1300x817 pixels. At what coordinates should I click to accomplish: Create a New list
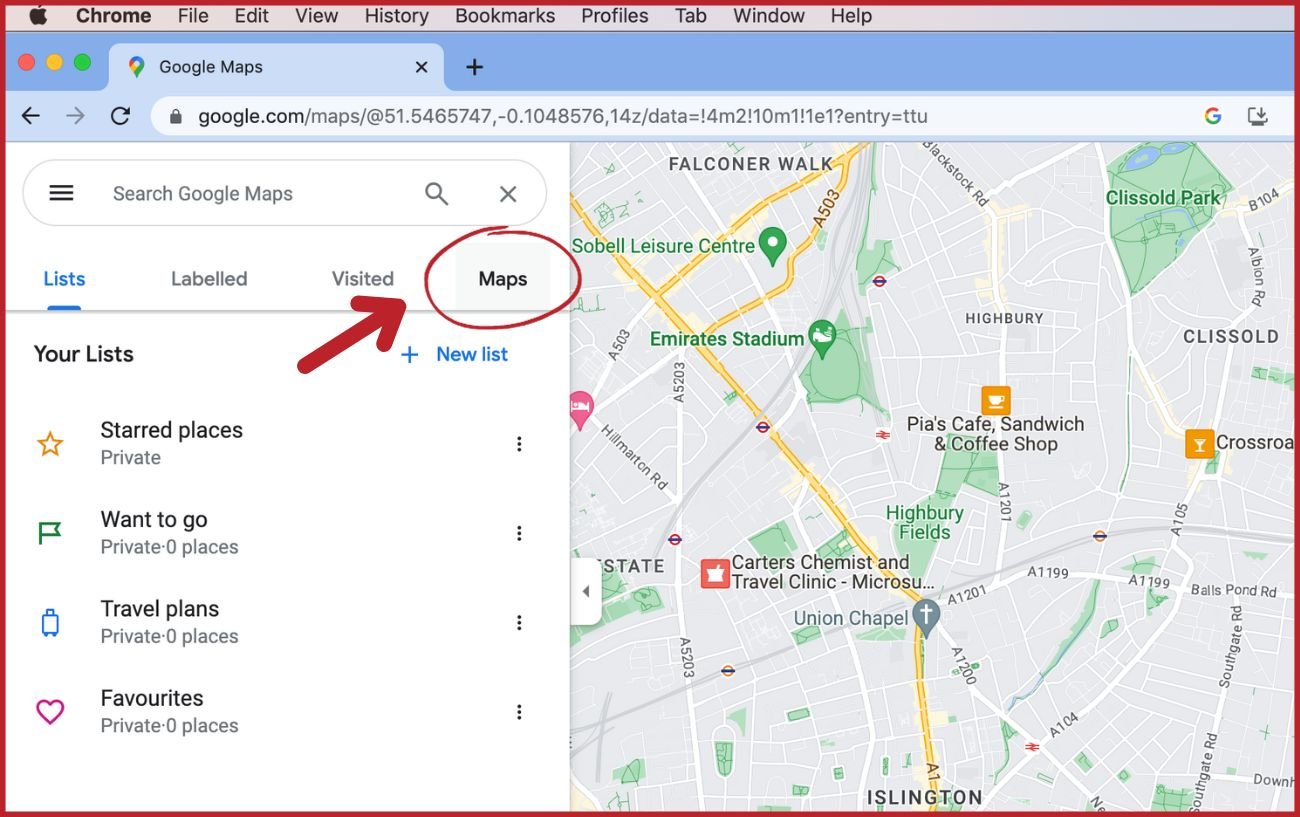454,354
